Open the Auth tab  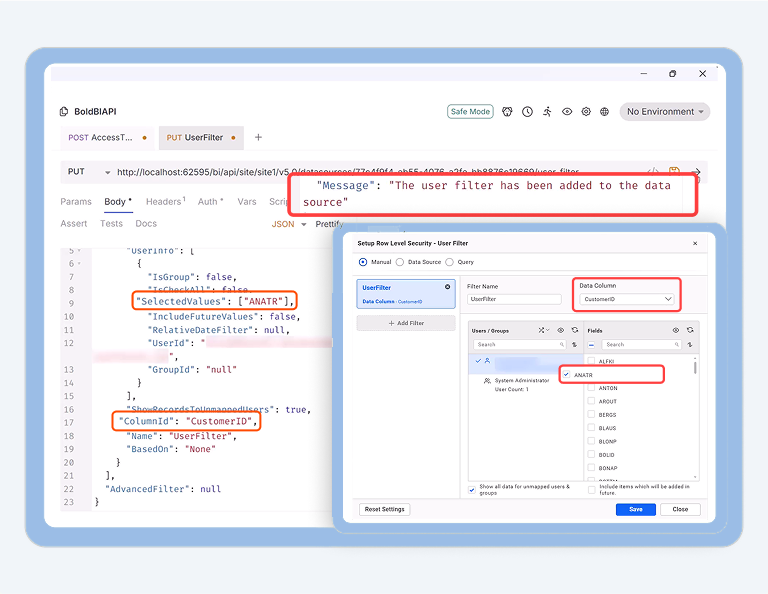(211, 202)
